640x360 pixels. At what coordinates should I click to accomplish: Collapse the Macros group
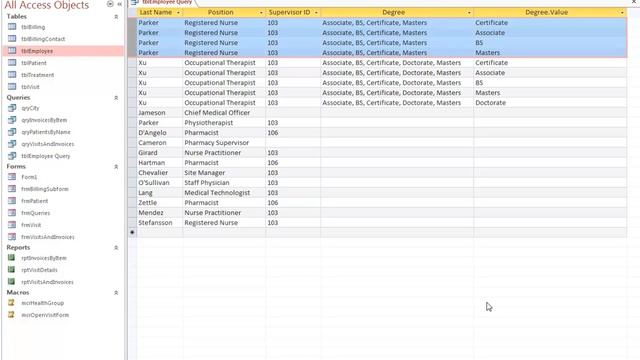point(116,293)
